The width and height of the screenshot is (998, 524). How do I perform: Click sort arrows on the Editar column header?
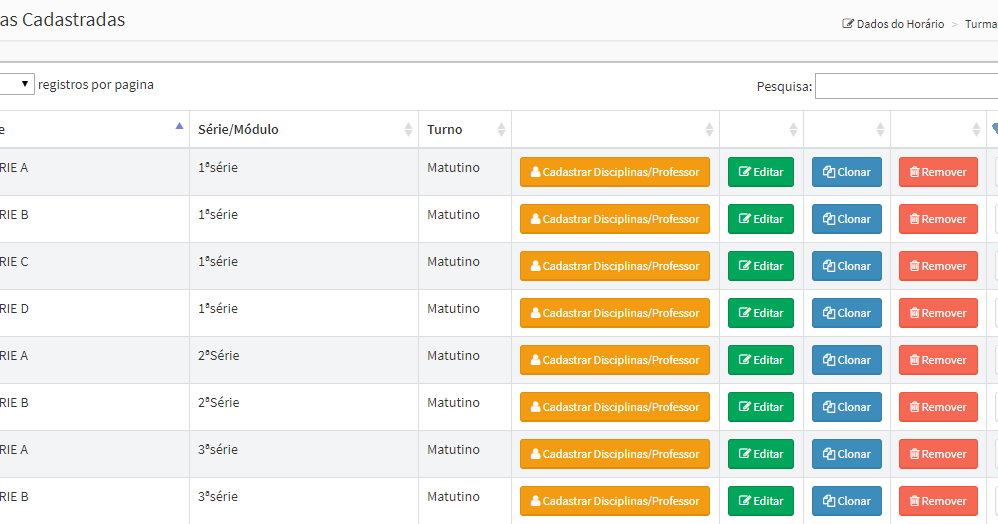coord(793,130)
